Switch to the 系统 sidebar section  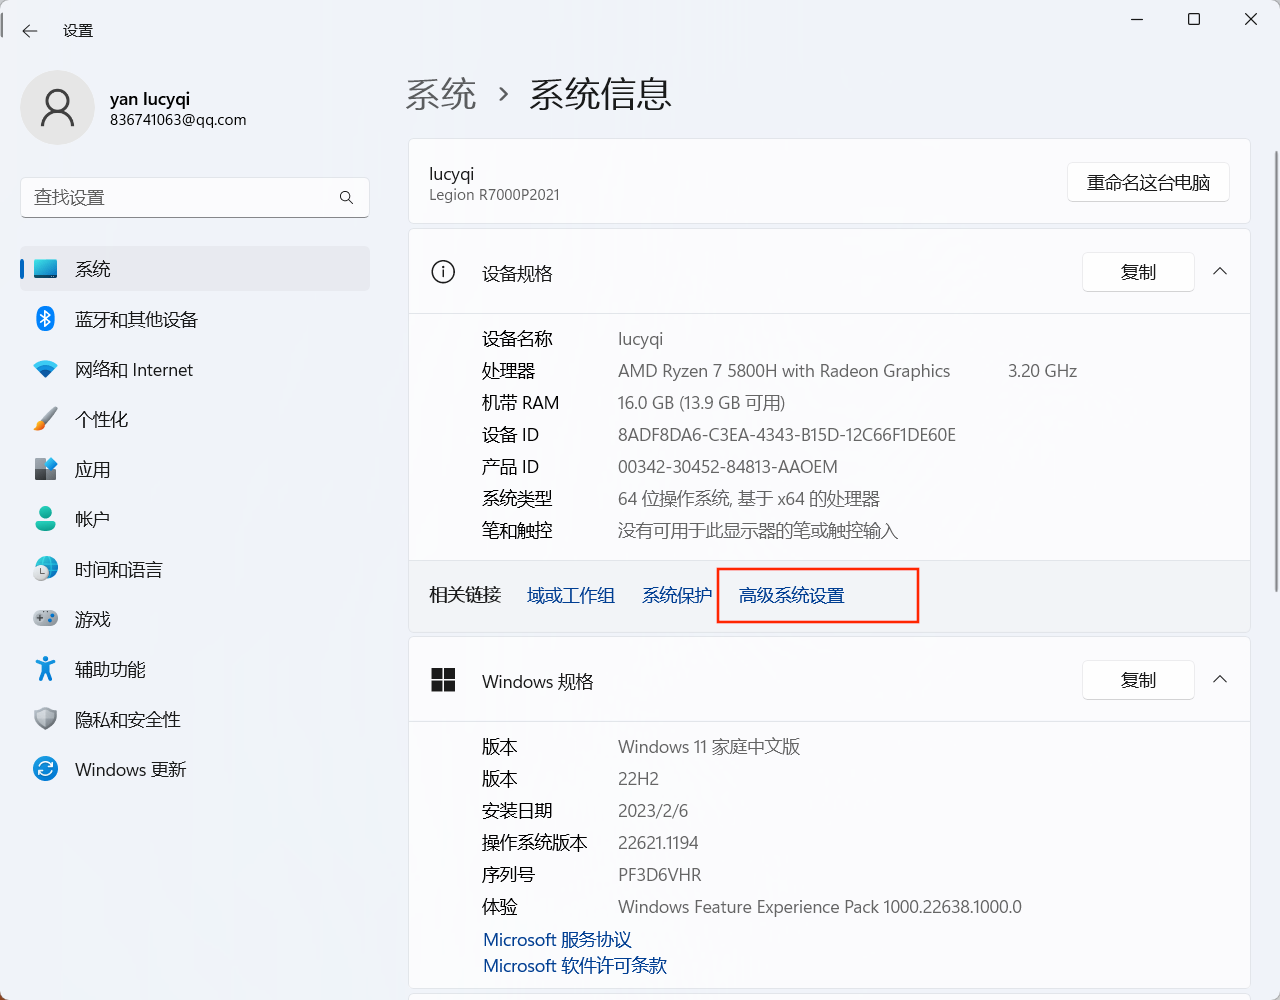93,268
